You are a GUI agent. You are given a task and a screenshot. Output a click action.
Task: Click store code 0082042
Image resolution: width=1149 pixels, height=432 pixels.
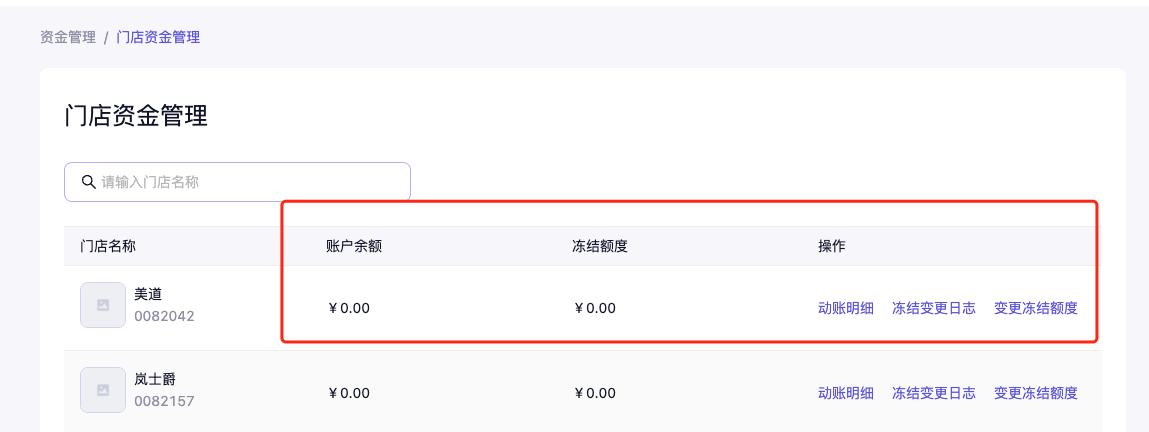(x=164, y=316)
